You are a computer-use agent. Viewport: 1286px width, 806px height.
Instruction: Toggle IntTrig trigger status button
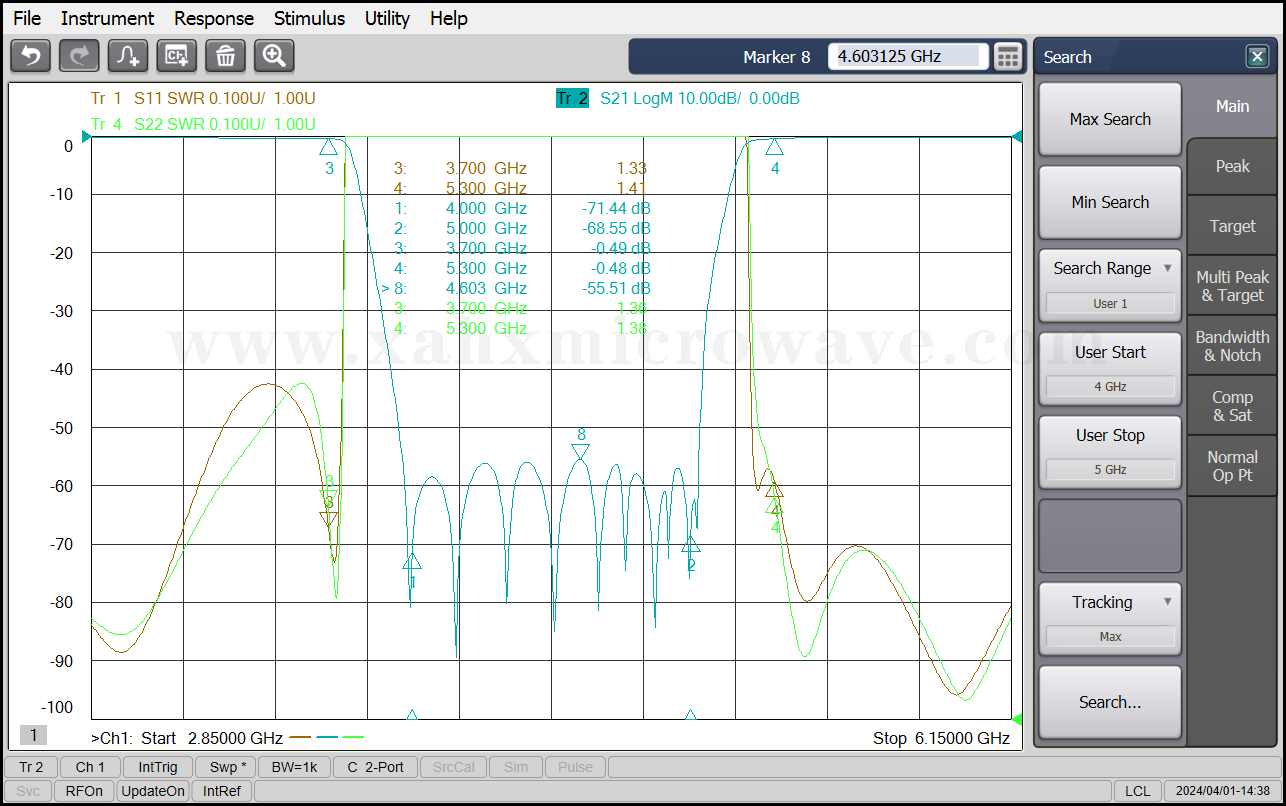tap(158, 767)
